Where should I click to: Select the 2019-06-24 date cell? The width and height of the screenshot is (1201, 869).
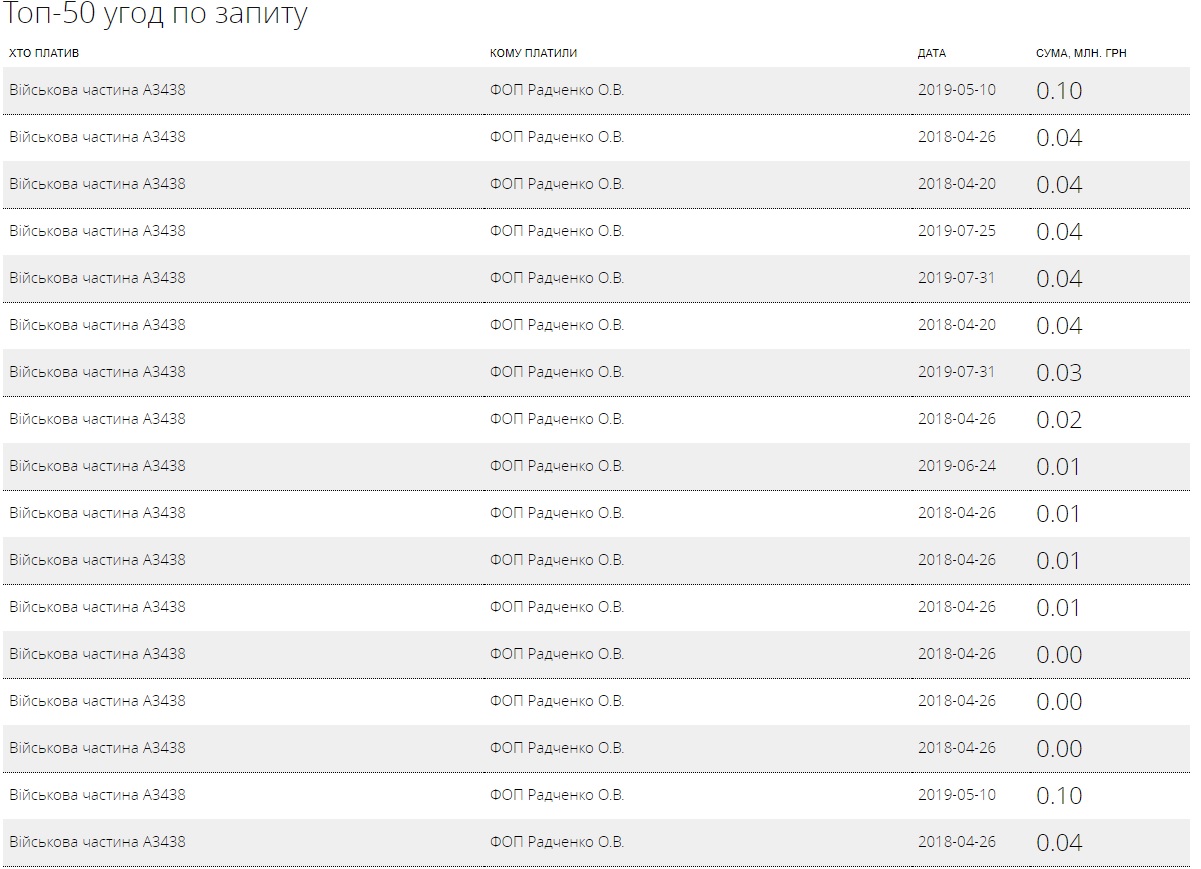point(956,466)
